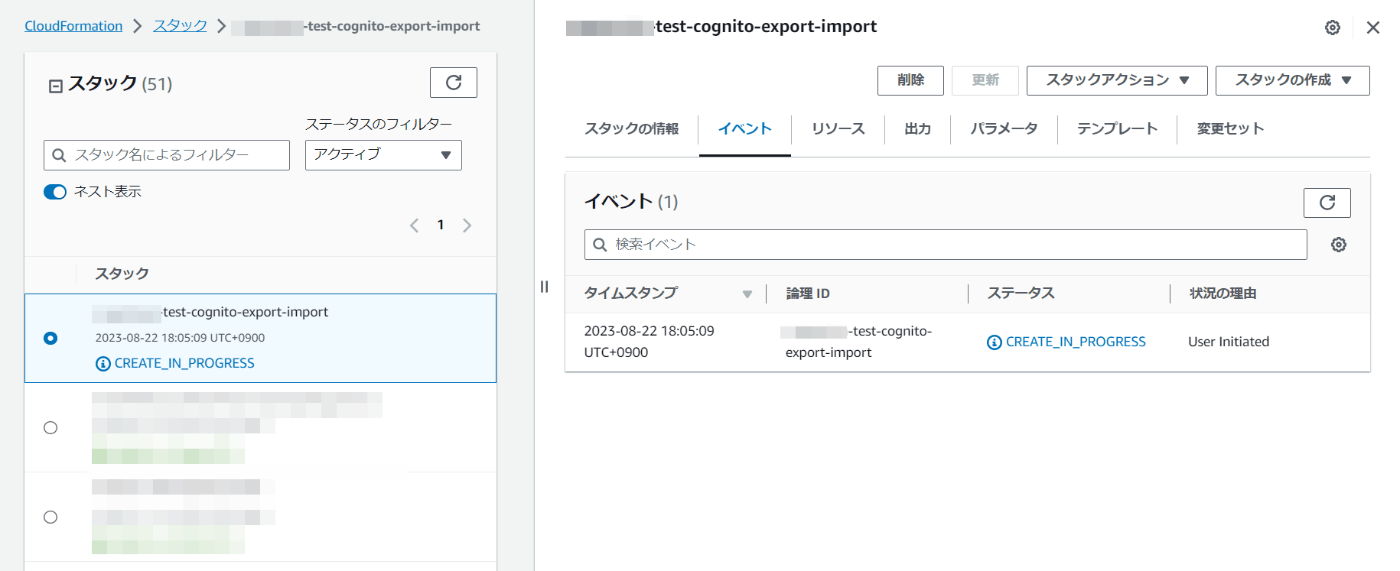Screen dimensions: 1400x571
Task: Refresh the stack list
Action: (453, 83)
